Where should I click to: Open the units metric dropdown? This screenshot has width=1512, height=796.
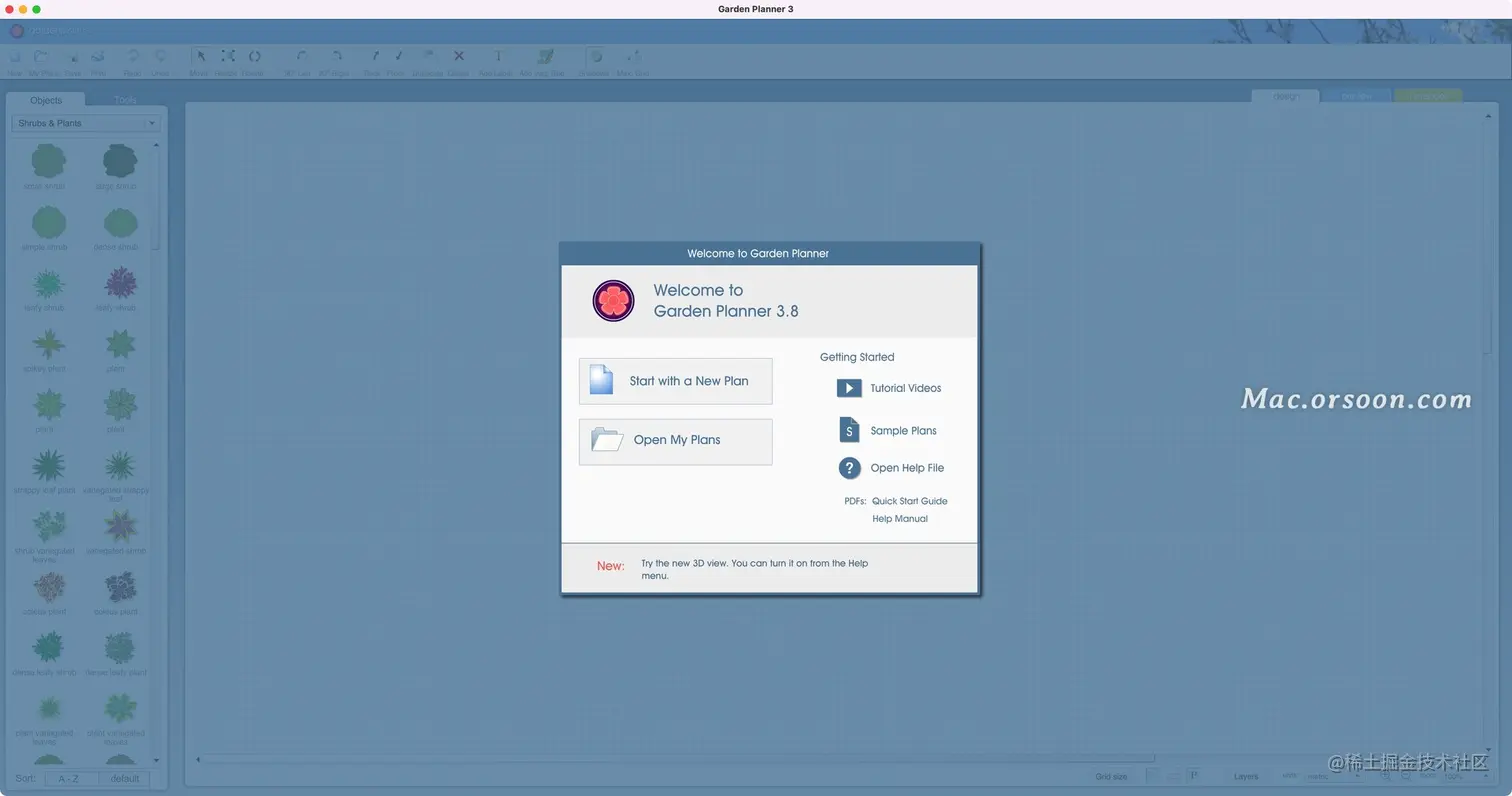1333,776
